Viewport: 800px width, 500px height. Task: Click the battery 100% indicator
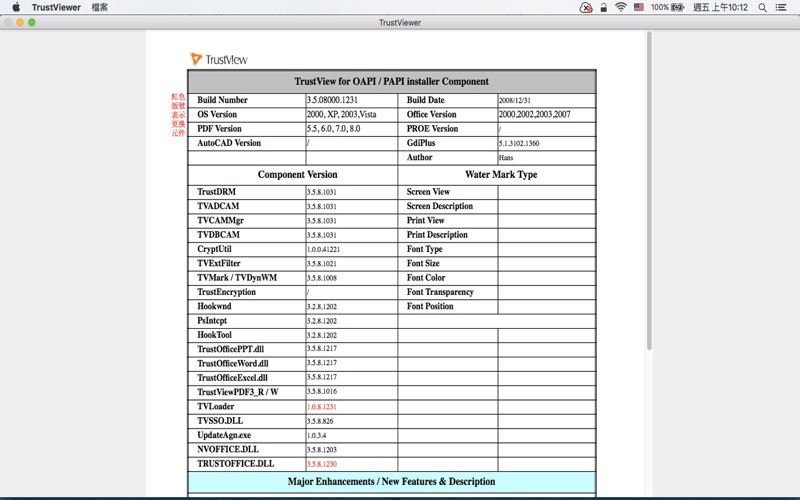pos(667,7)
